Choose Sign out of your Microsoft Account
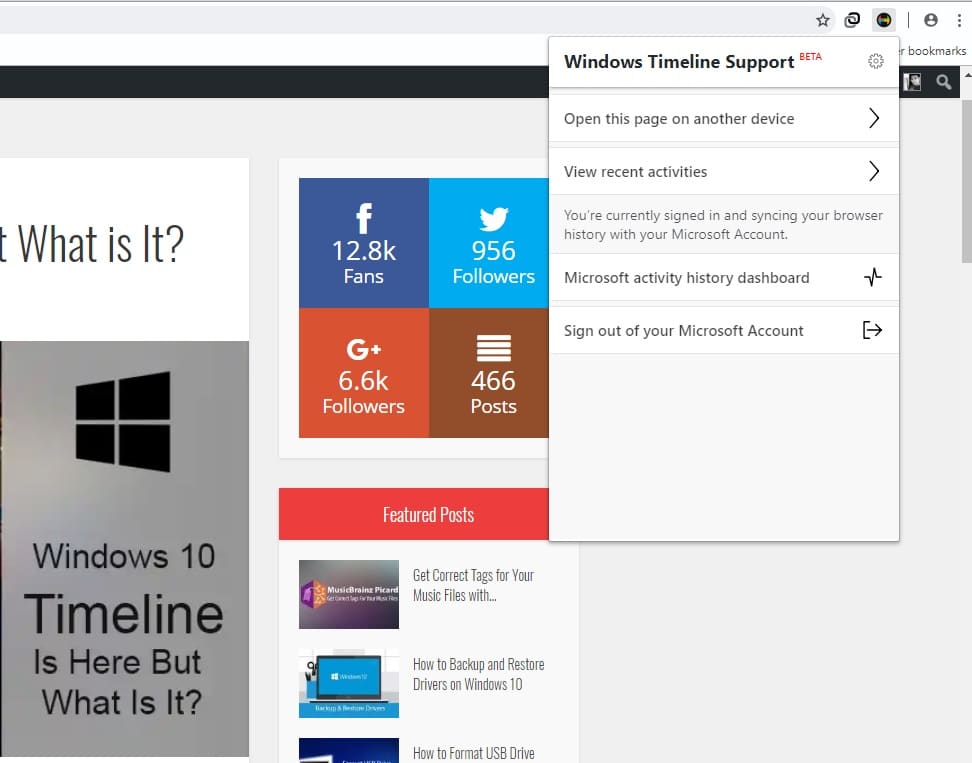Viewport: 972px width, 763px height. point(724,330)
